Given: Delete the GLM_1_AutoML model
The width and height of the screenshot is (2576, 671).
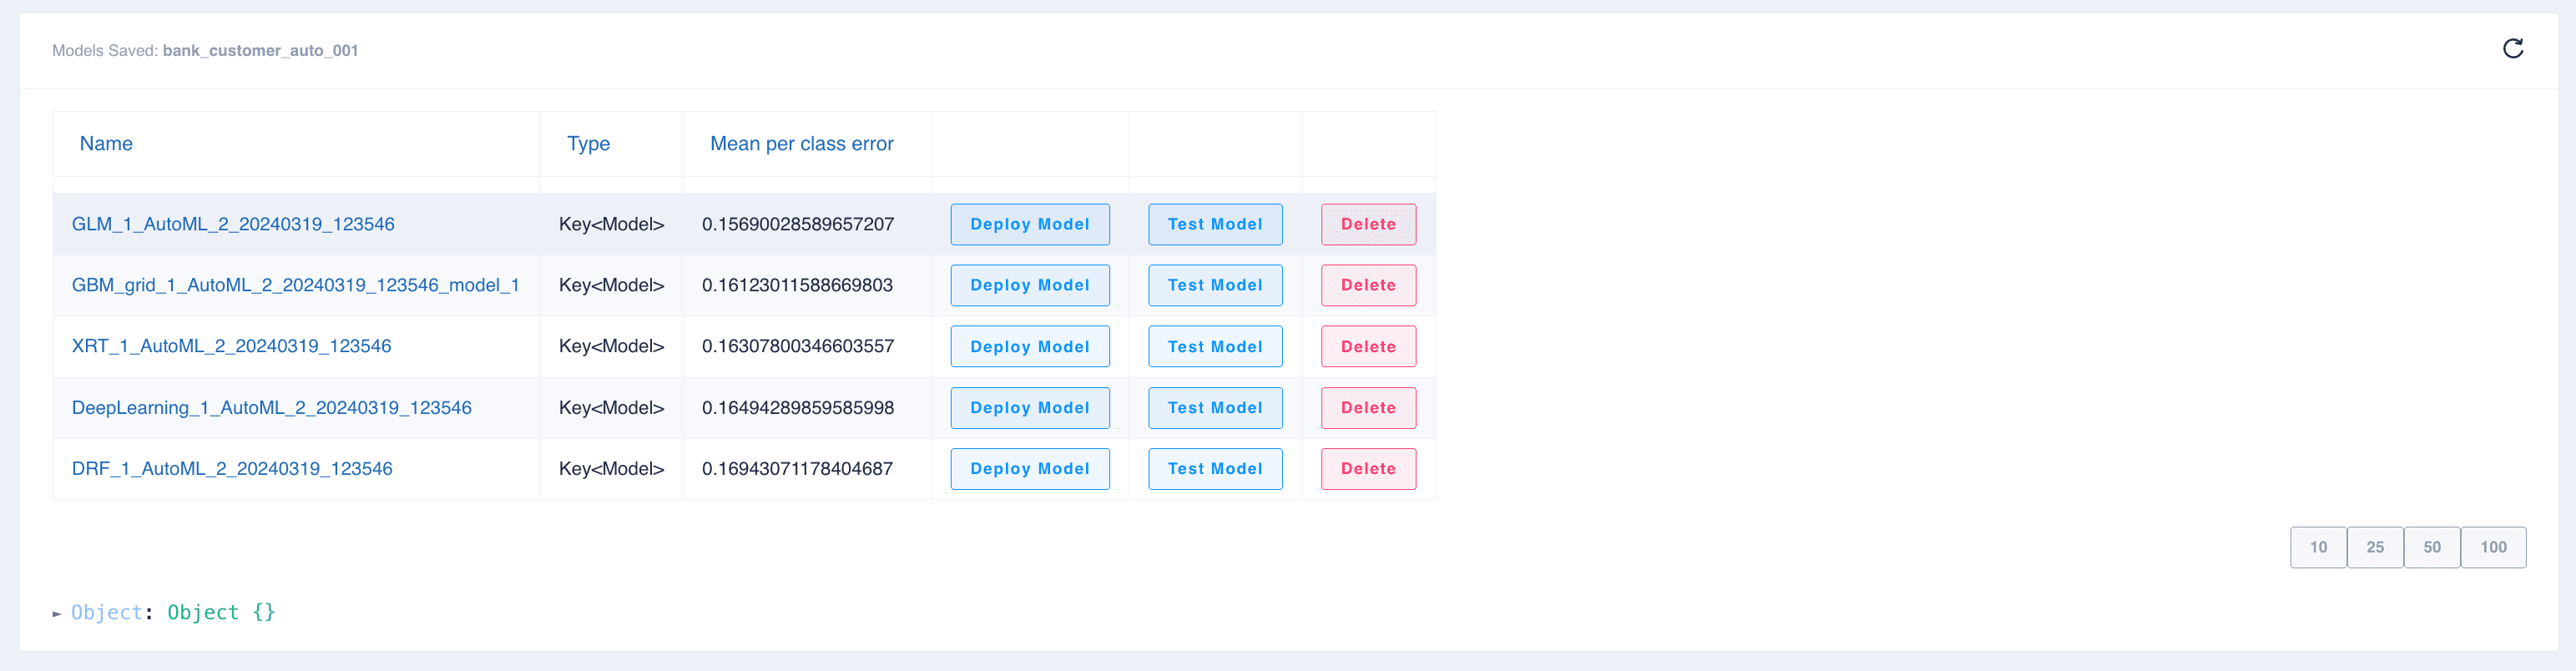Looking at the screenshot, I should [x=1367, y=224].
